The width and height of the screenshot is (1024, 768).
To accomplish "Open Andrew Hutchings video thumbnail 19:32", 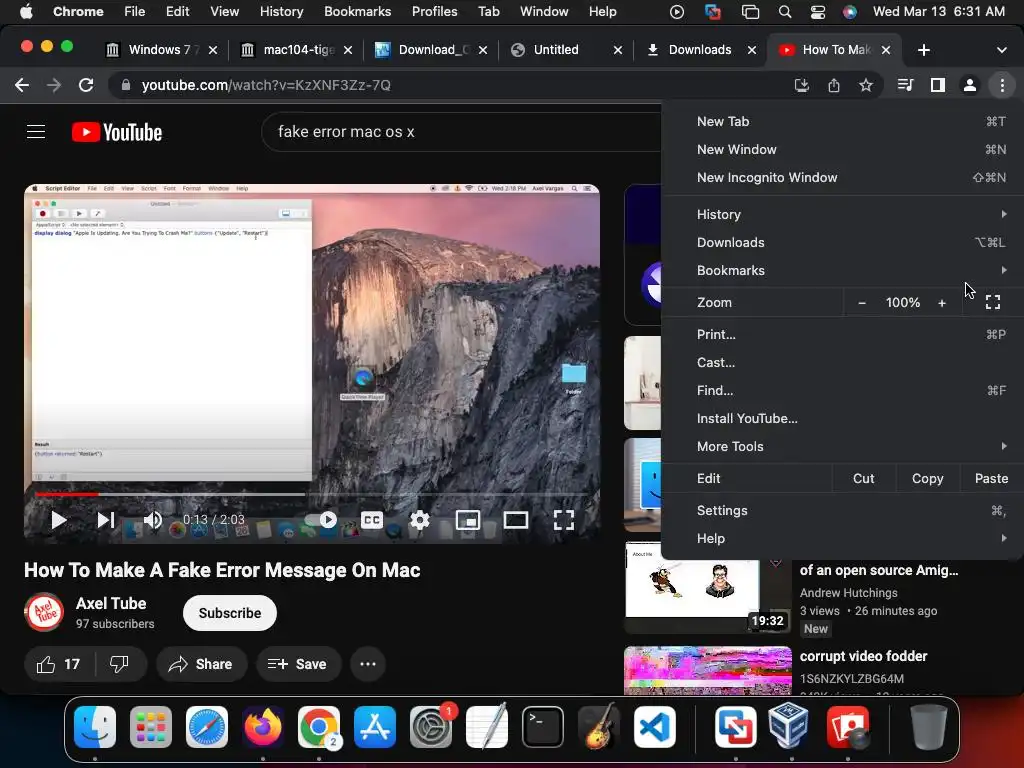I will click(x=708, y=588).
